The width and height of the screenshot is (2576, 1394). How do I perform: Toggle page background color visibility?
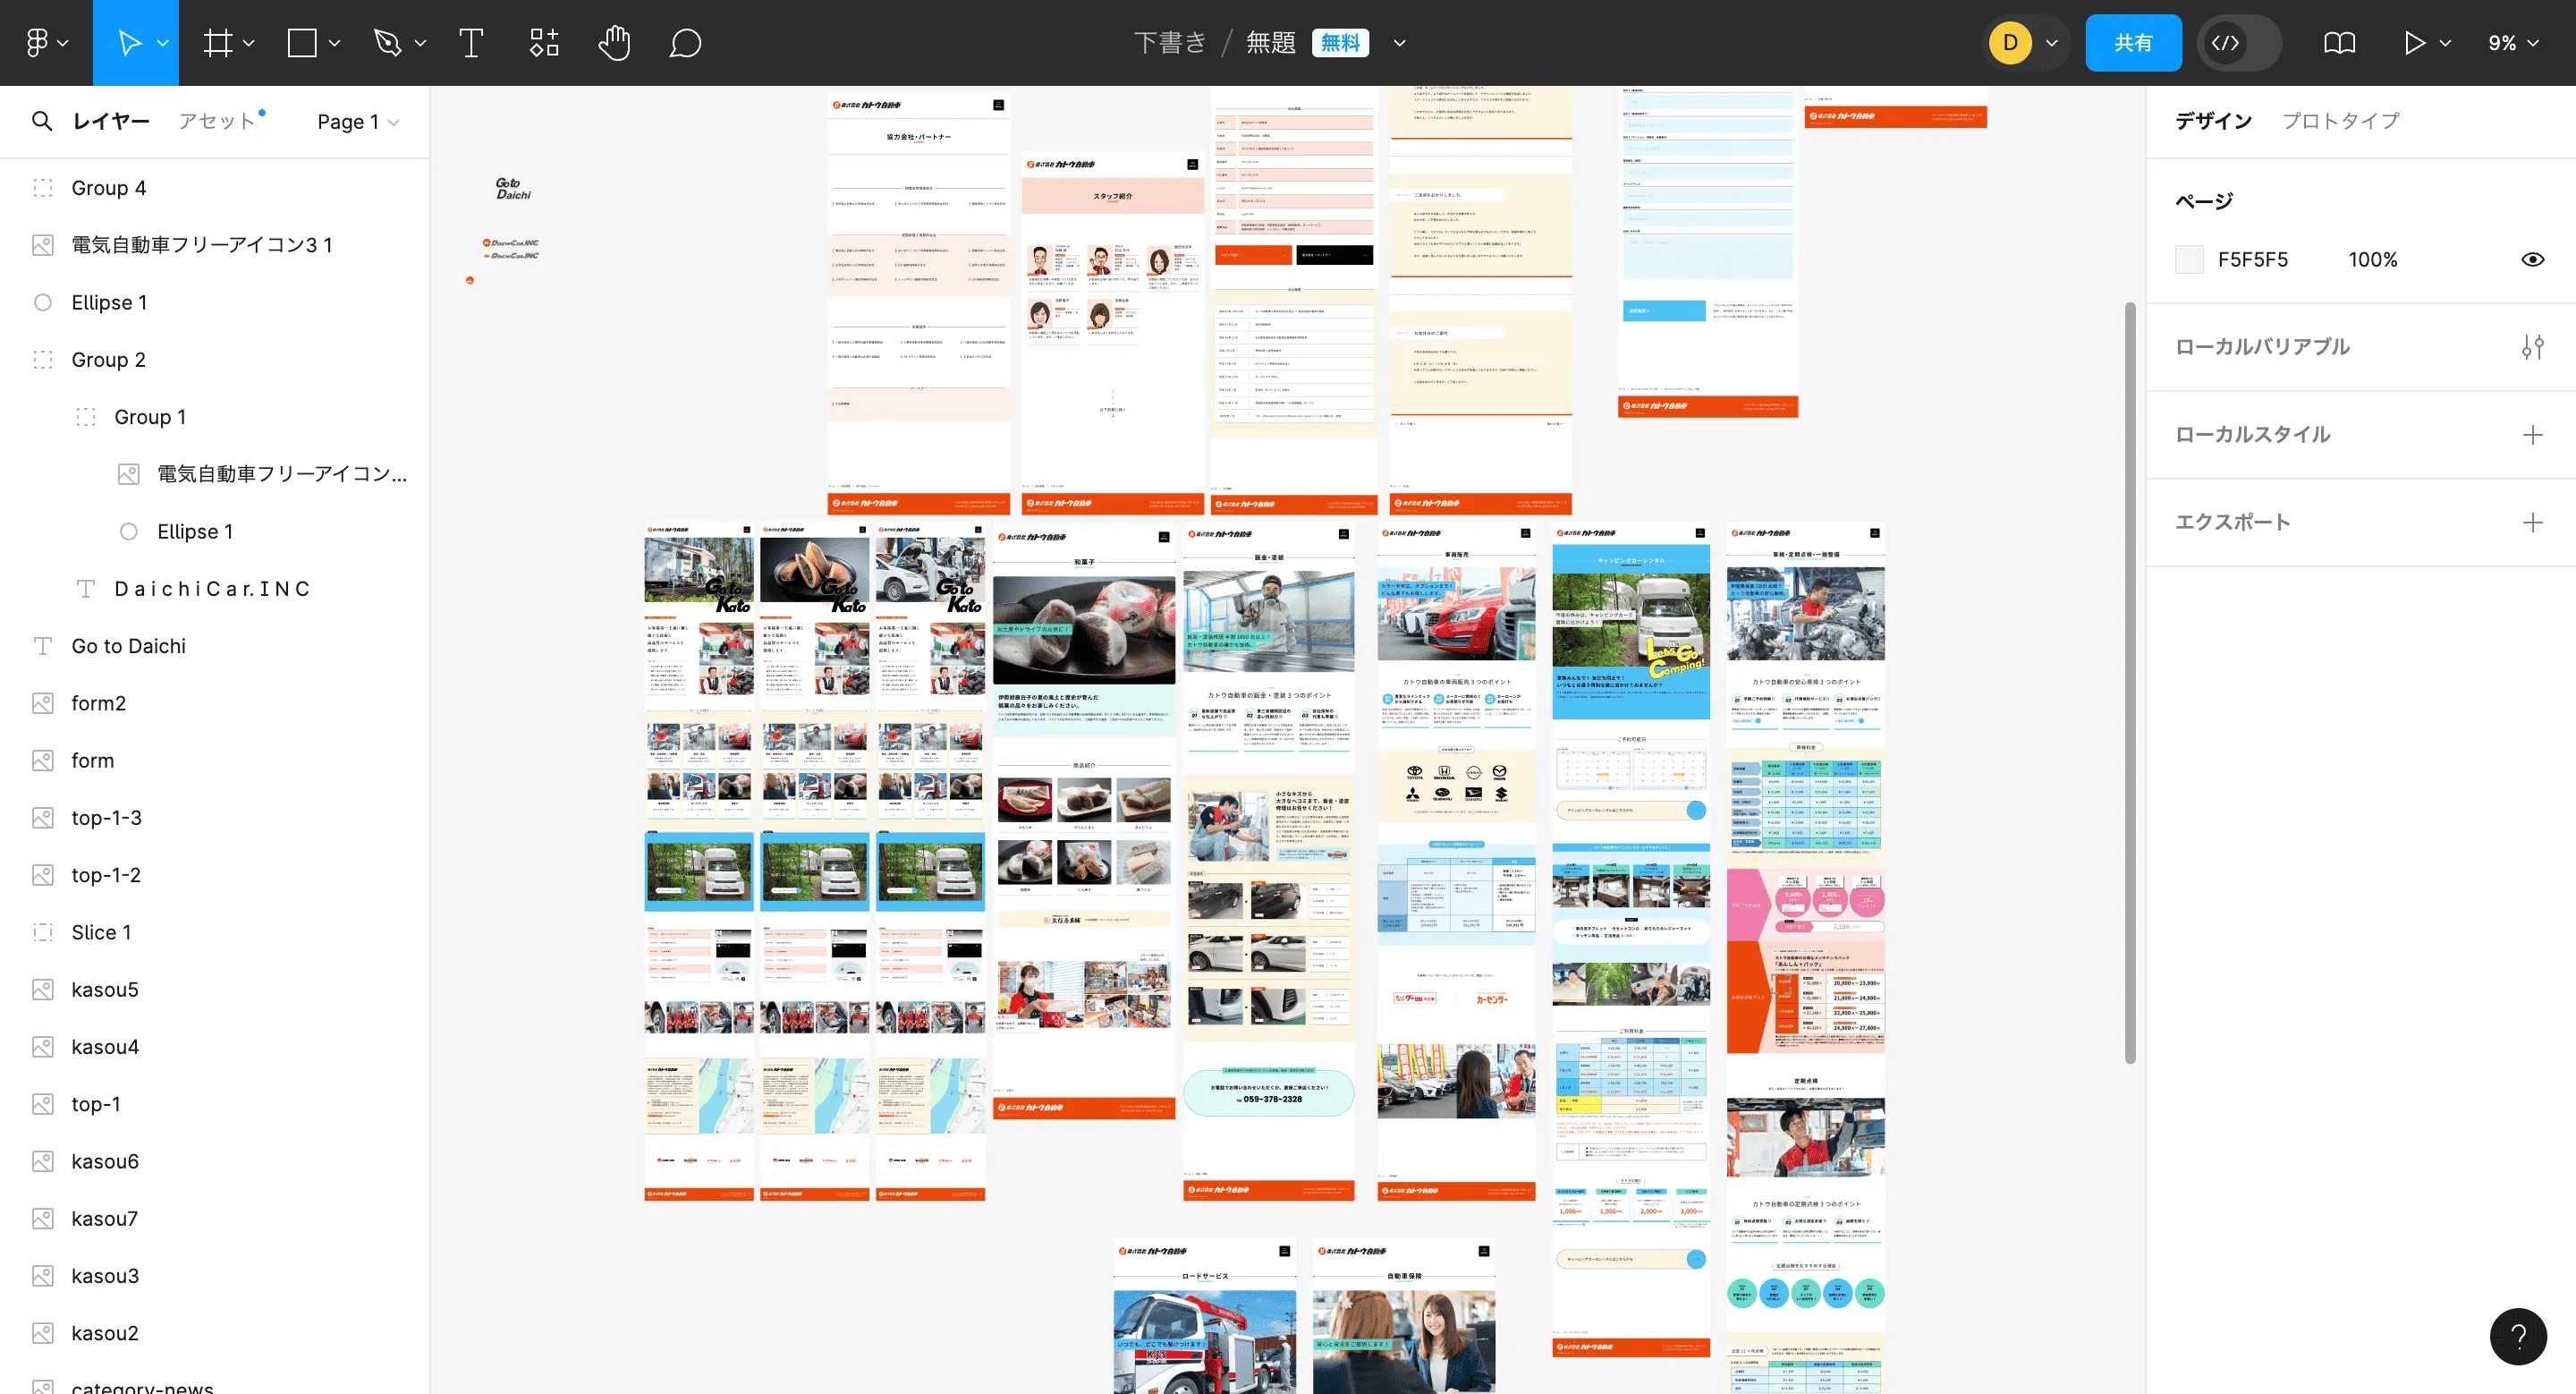coord(2535,259)
